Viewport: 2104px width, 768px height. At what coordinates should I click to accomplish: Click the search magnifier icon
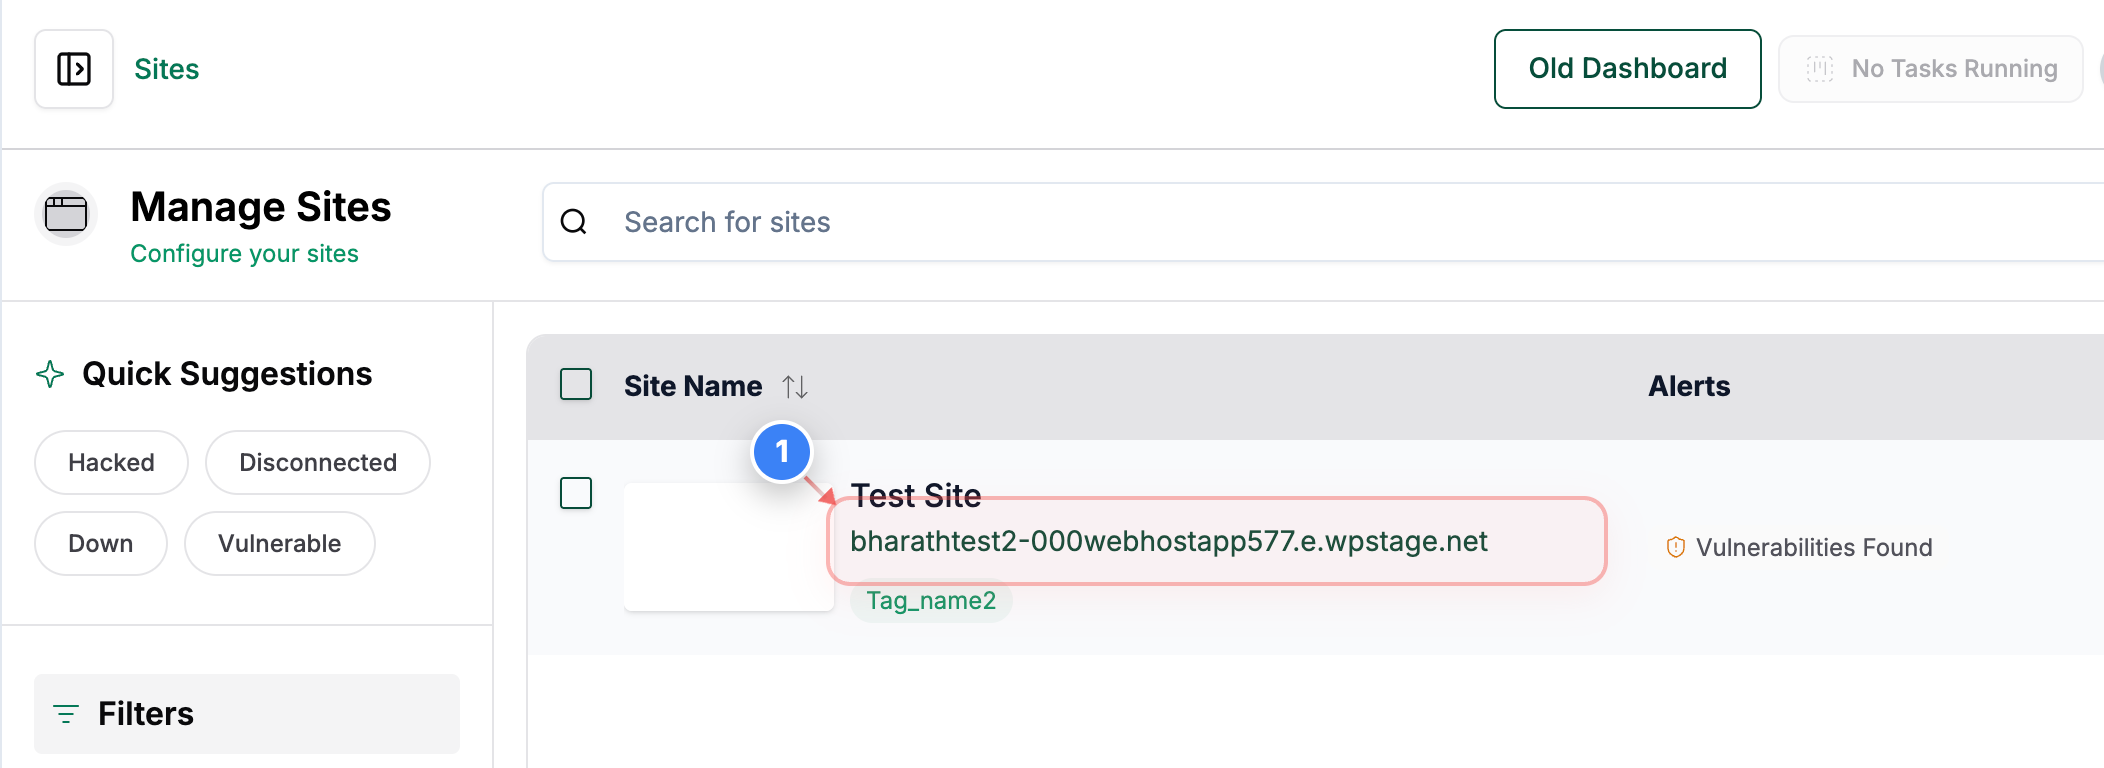coord(573,222)
